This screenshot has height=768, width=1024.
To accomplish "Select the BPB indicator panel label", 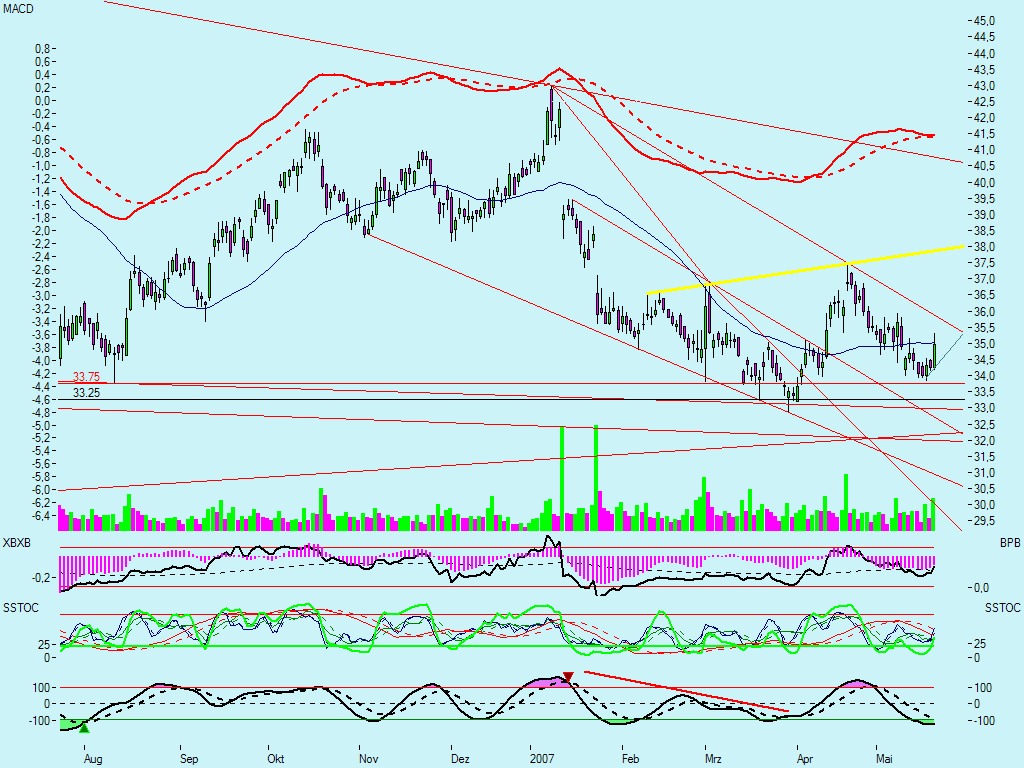I will 1010,543.
